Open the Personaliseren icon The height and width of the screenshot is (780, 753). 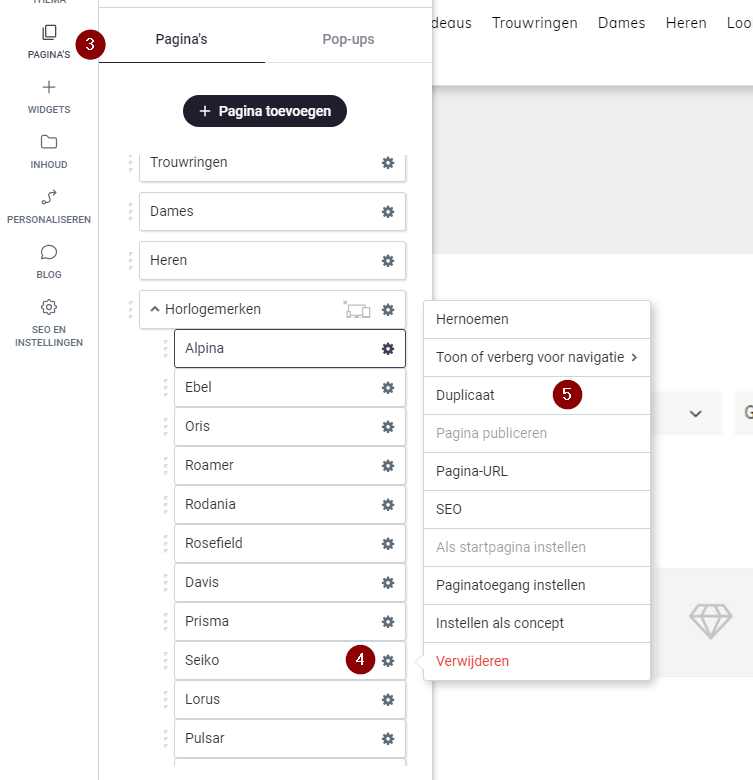click(49, 197)
